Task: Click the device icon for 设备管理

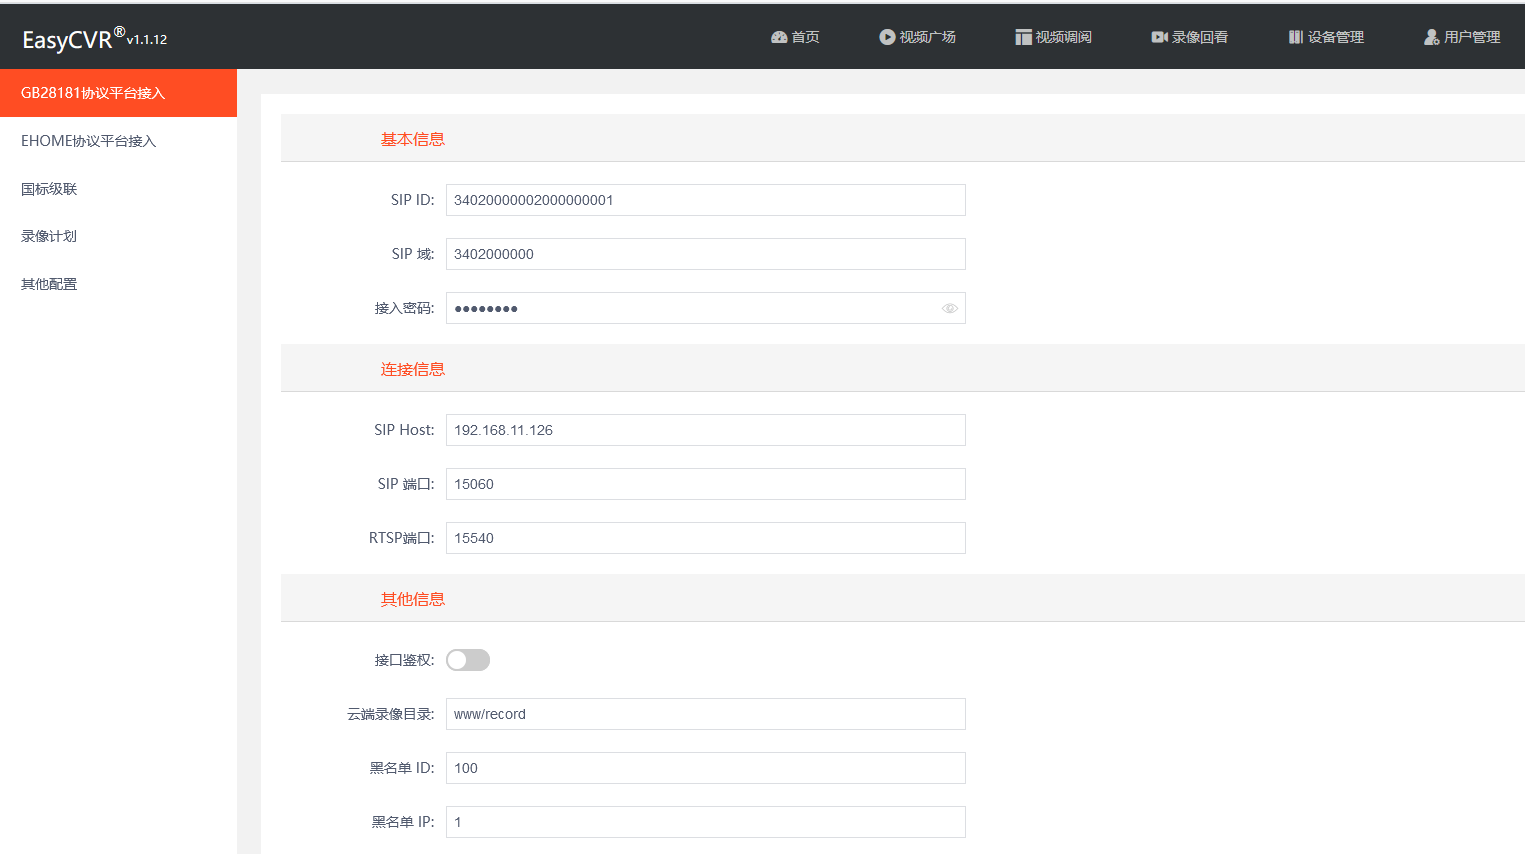Action: [x=1296, y=37]
